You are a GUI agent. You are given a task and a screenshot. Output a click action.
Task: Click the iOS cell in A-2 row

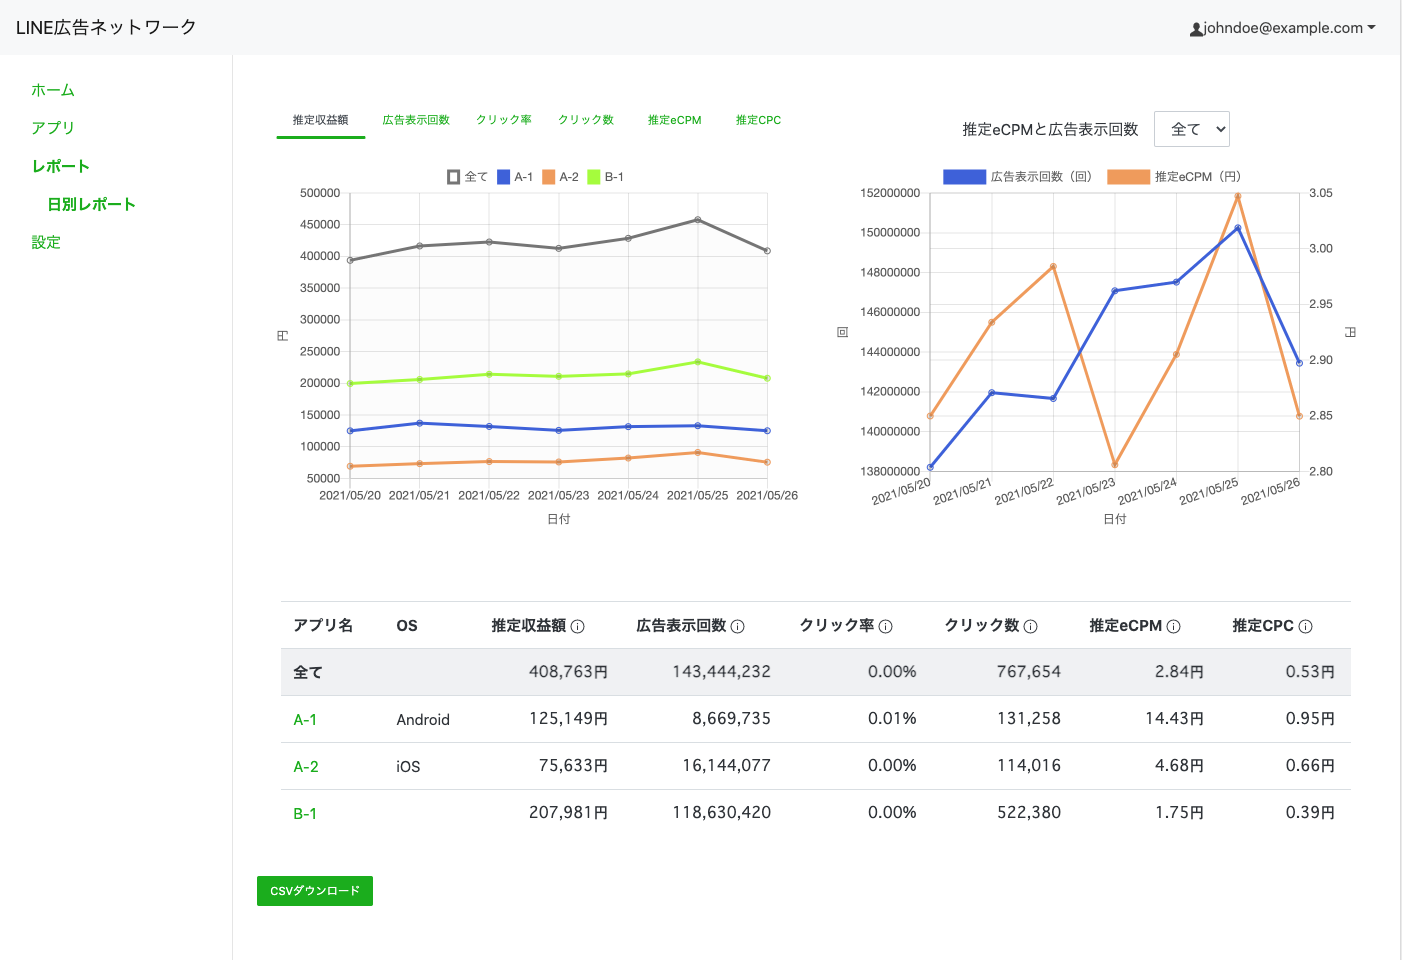click(x=408, y=767)
